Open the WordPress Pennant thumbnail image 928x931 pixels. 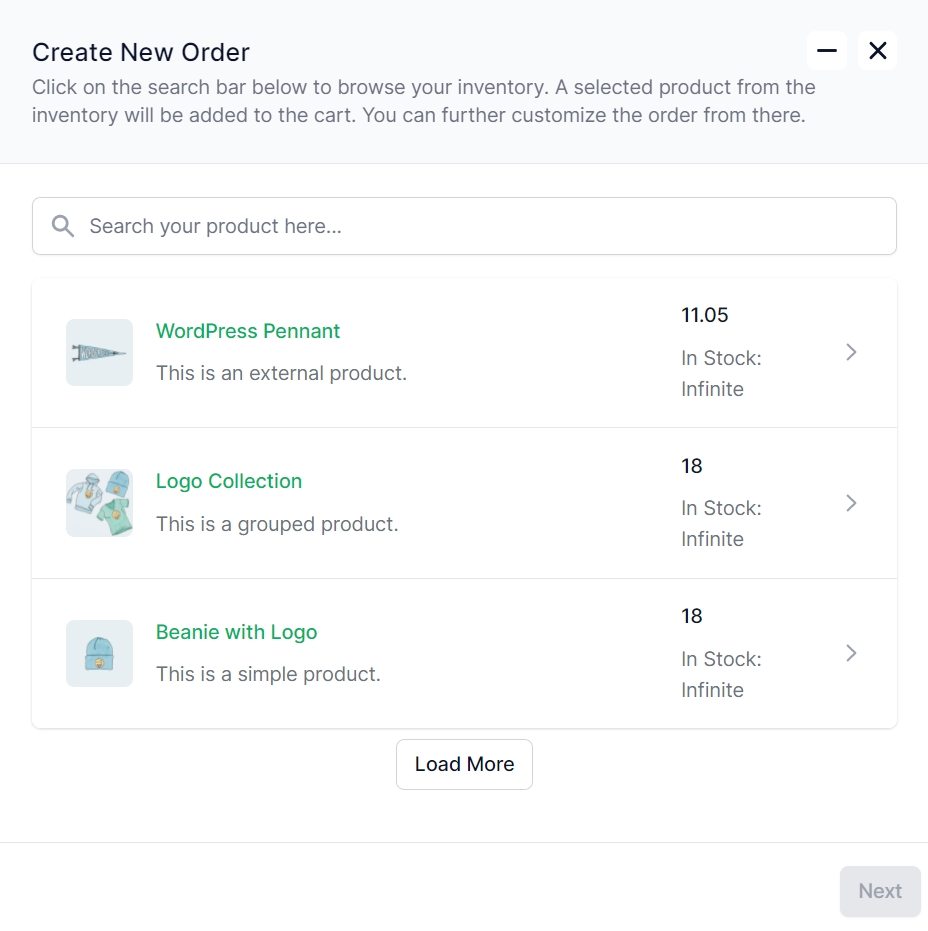99,353
